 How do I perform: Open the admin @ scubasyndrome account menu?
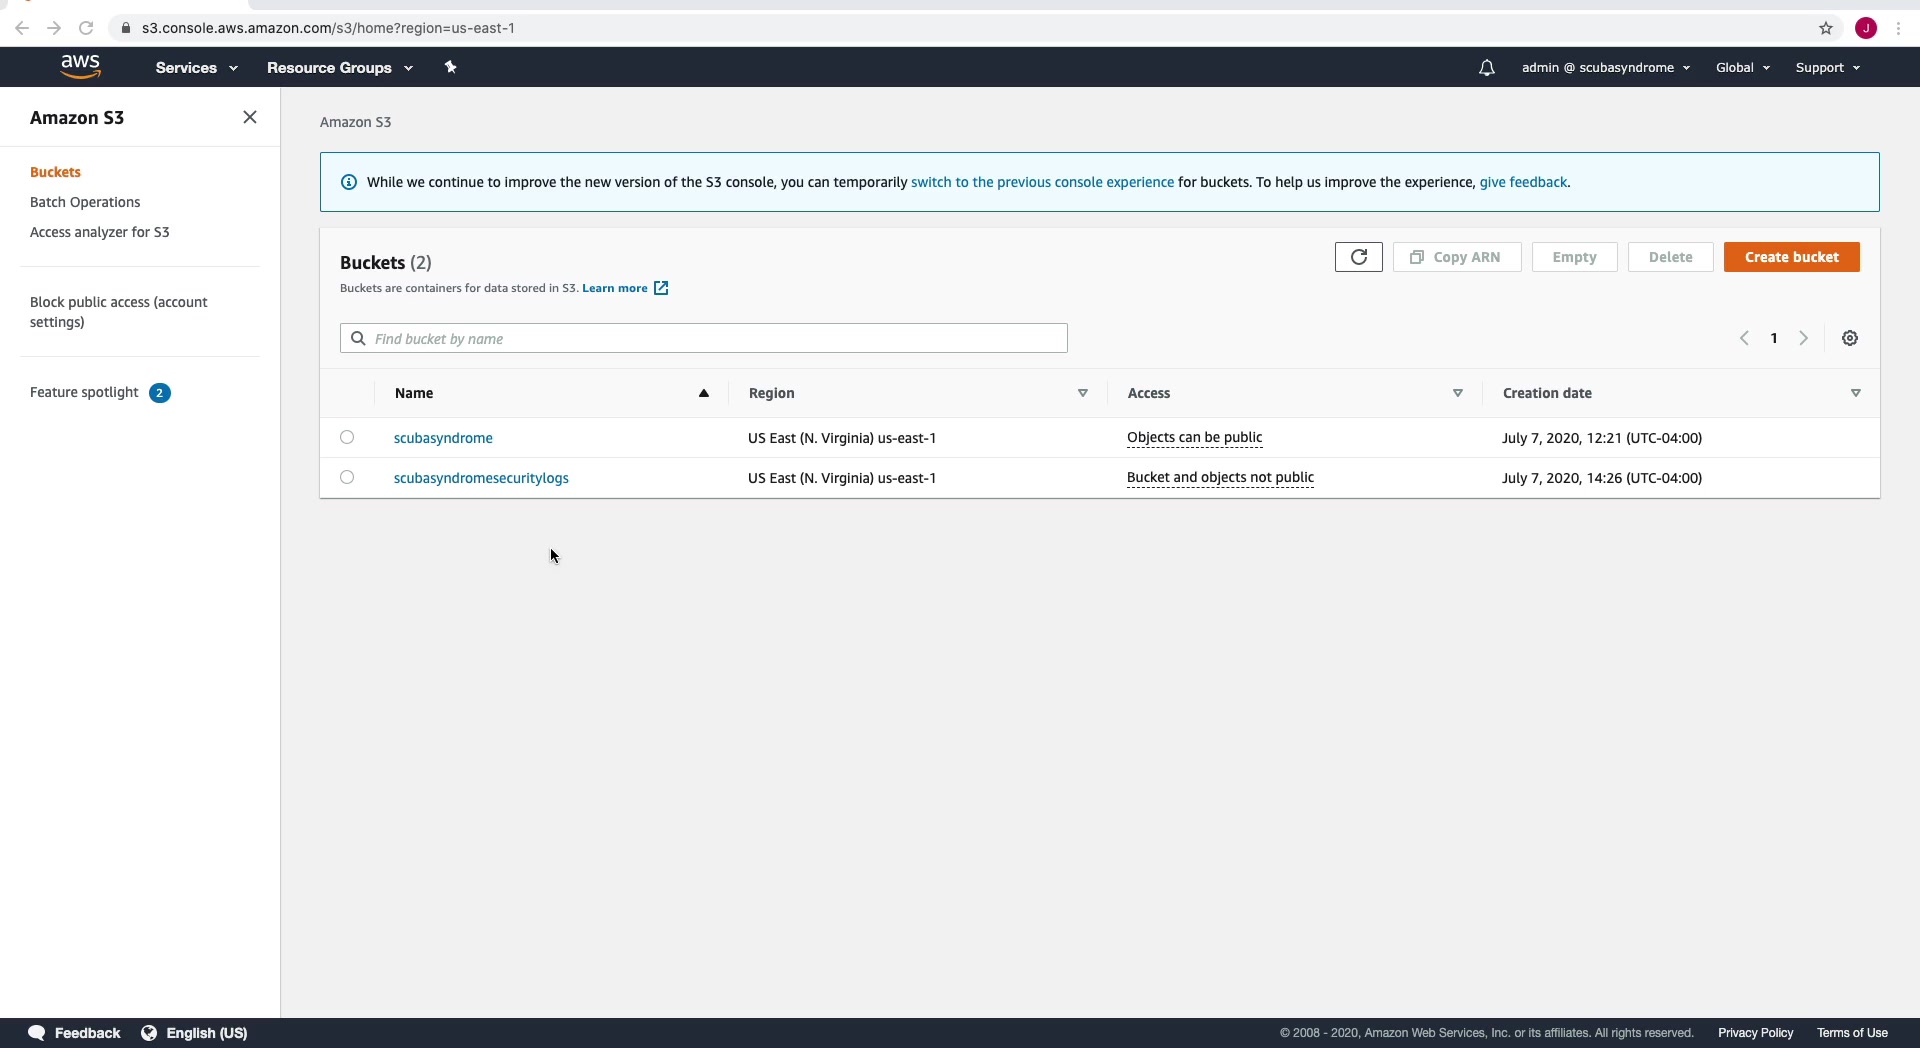pos(1605,67)
